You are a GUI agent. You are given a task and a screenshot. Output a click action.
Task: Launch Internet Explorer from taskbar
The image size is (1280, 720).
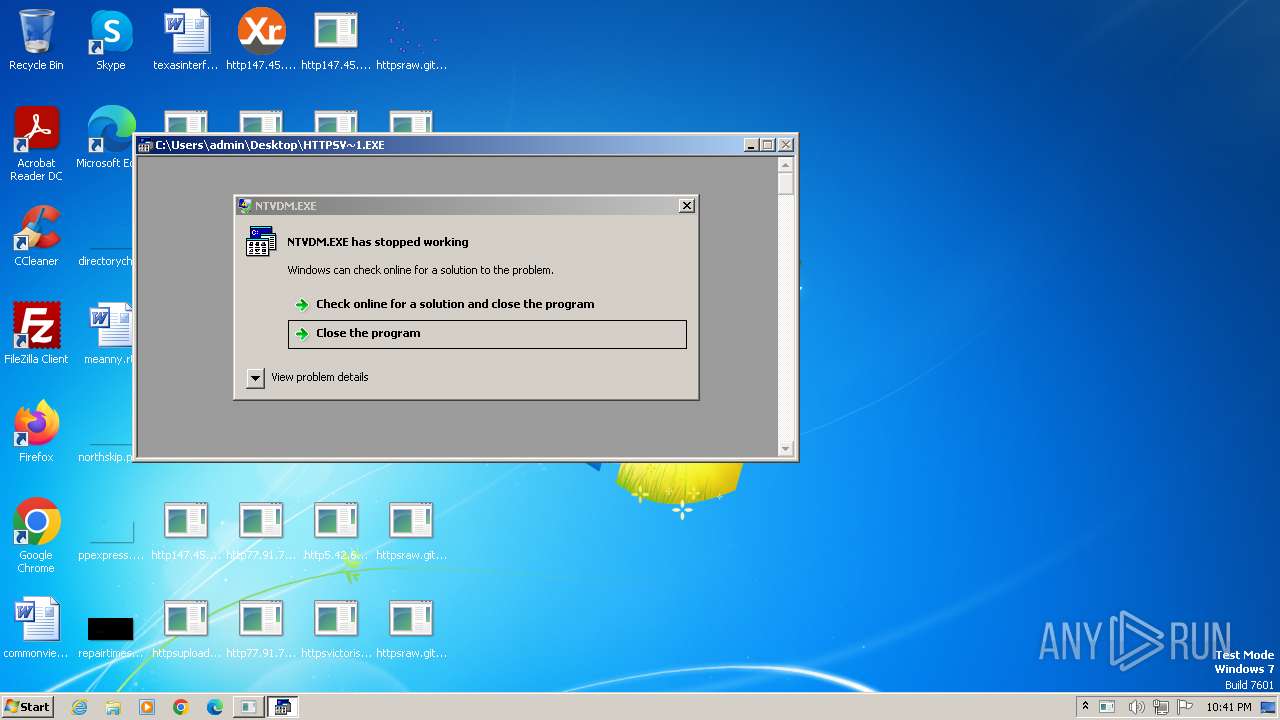click(x=79, y=707)
